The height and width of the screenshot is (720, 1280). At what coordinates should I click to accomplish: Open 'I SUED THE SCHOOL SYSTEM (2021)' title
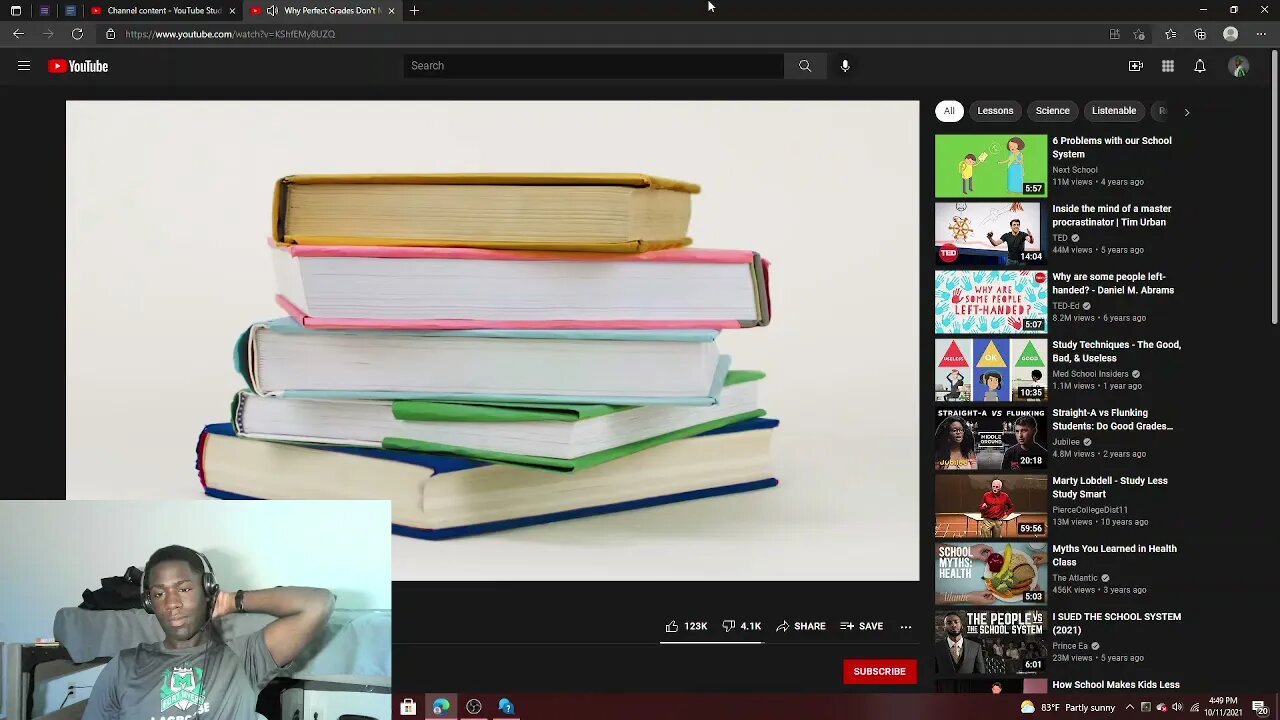click(1116, 624)
